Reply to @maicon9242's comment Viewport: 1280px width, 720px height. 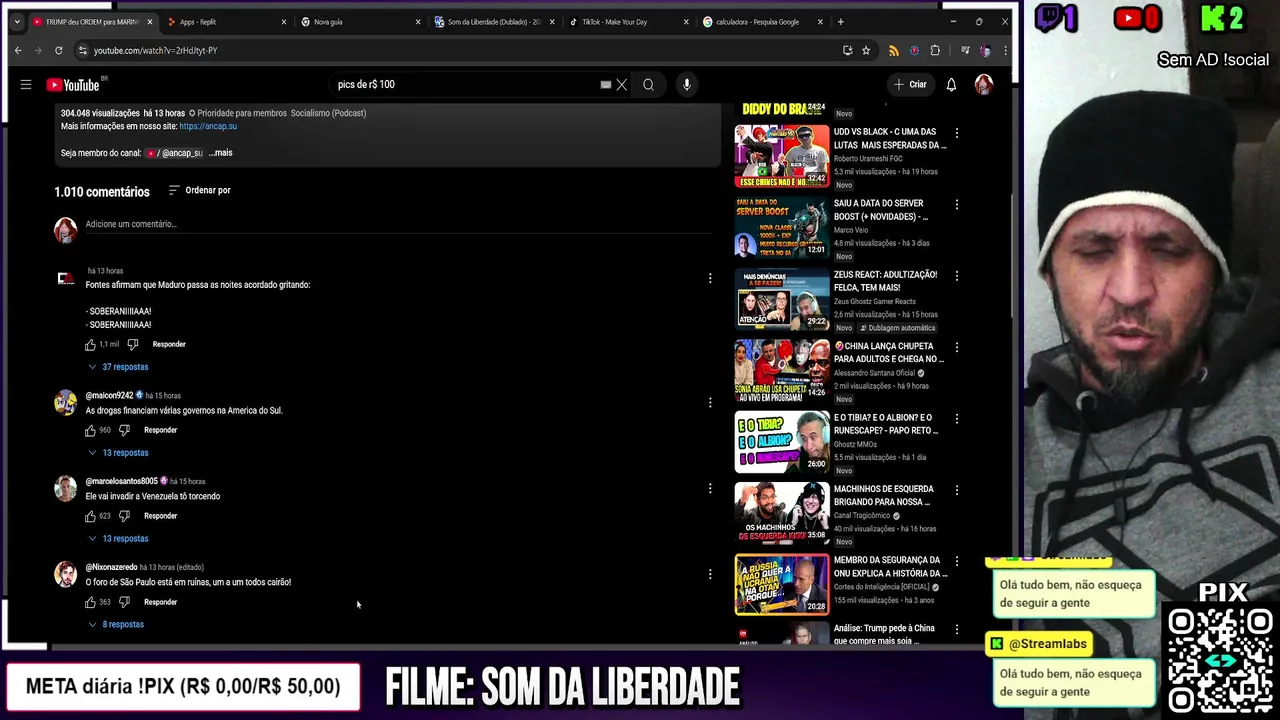(x=160, y=430)
